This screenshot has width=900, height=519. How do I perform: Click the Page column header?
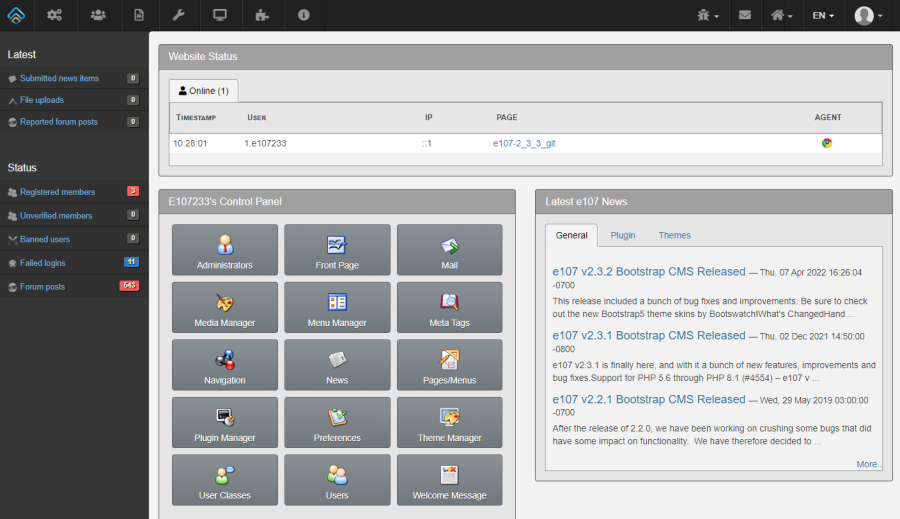(507, 118)
